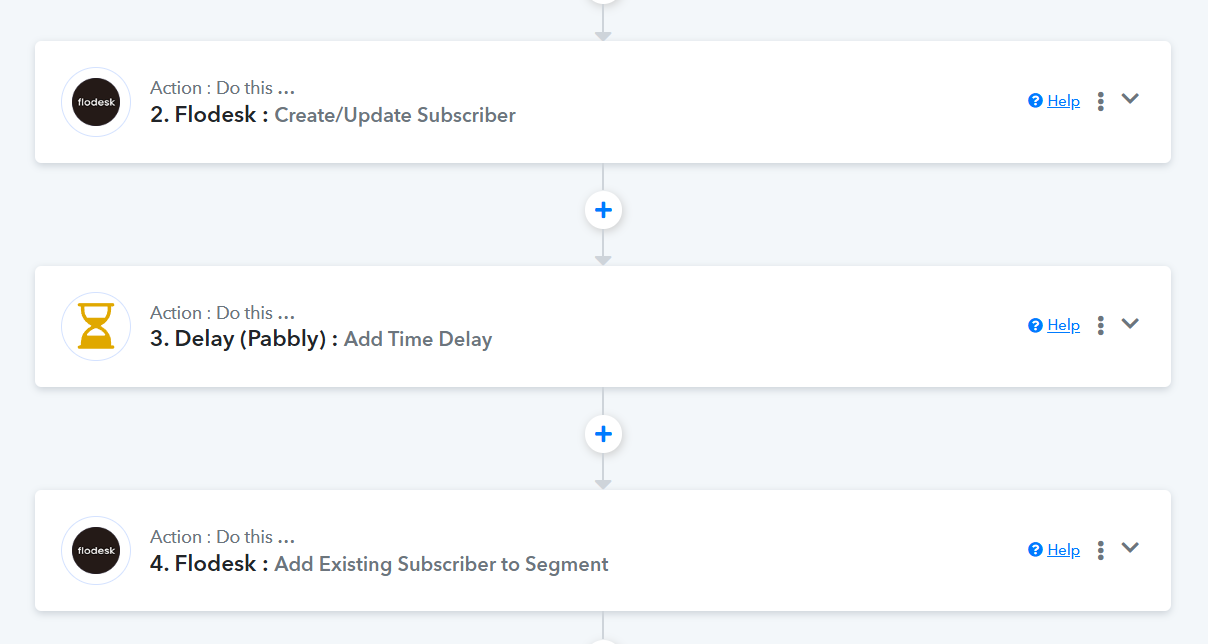Screen dimensions: 1208x644
Task: Expand the Add Existing Subscriber to Segment step
Action: 1130,547
